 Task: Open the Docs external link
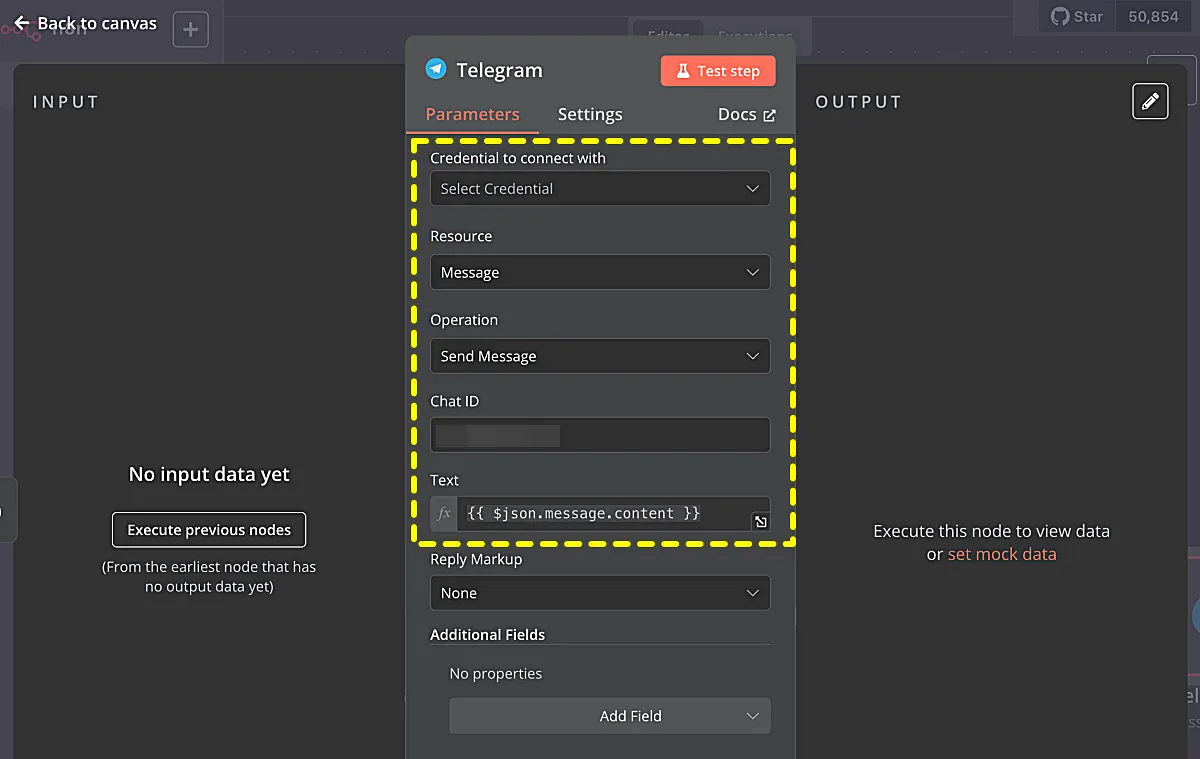[746, 114]
